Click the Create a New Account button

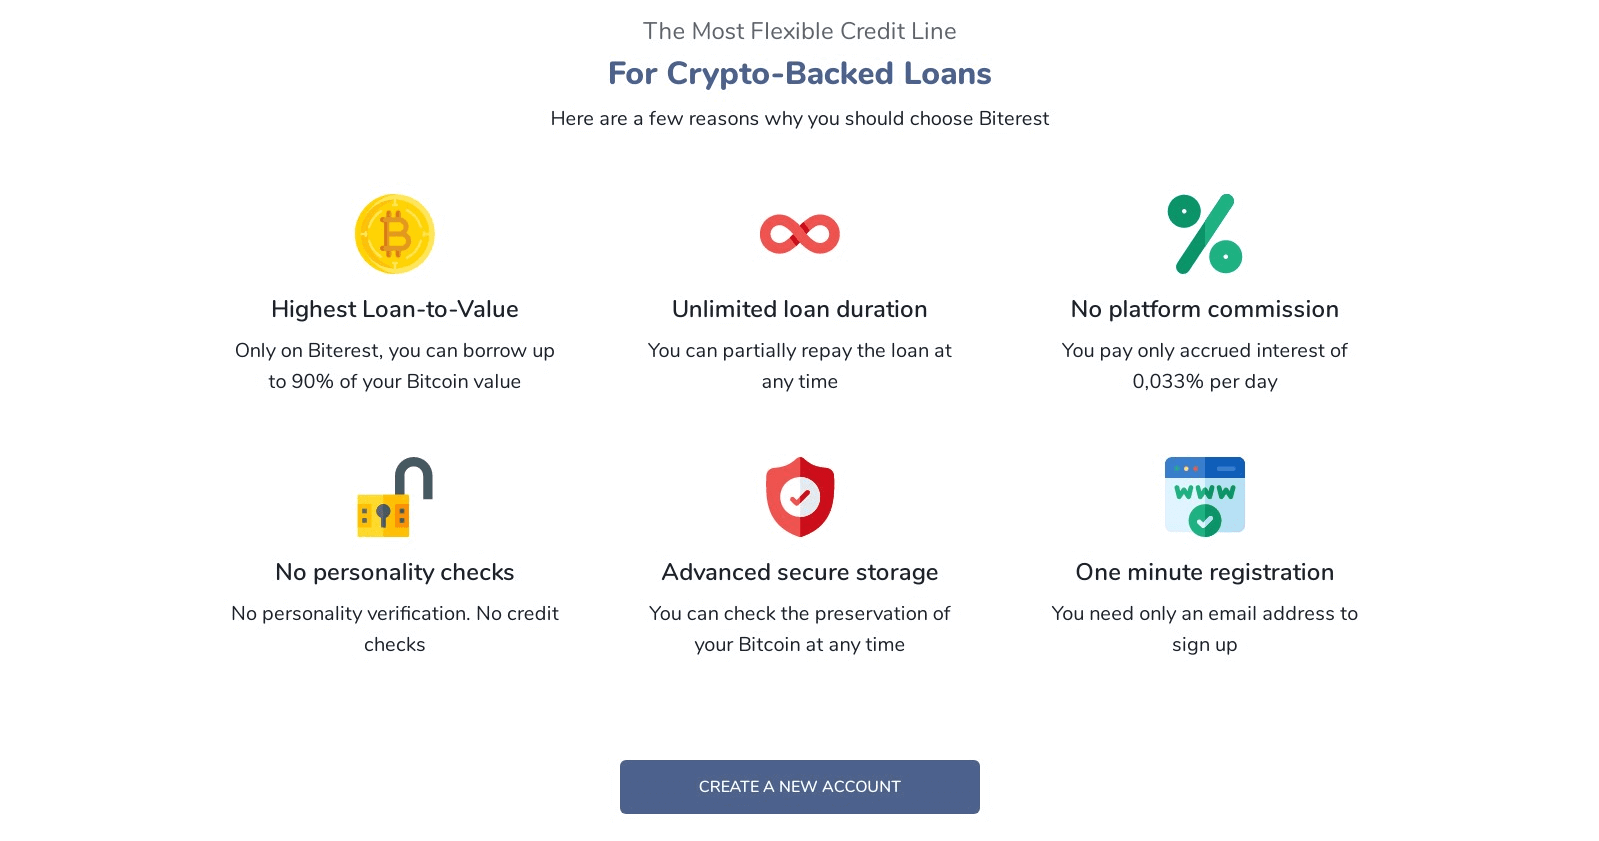tap(800, 787)
